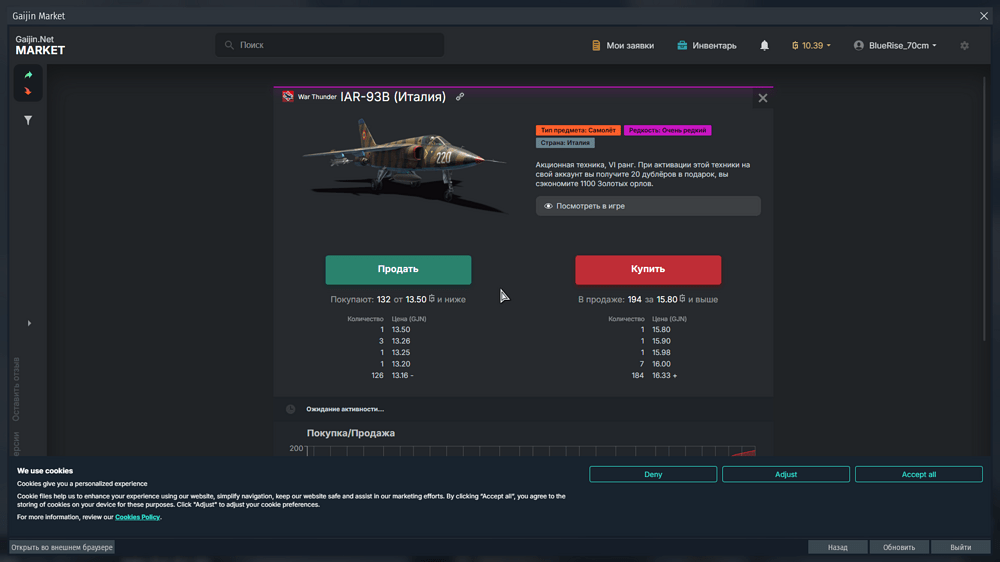1000x562 pixels.
Task: Click Deny in cookie banner
Action: 653,475
